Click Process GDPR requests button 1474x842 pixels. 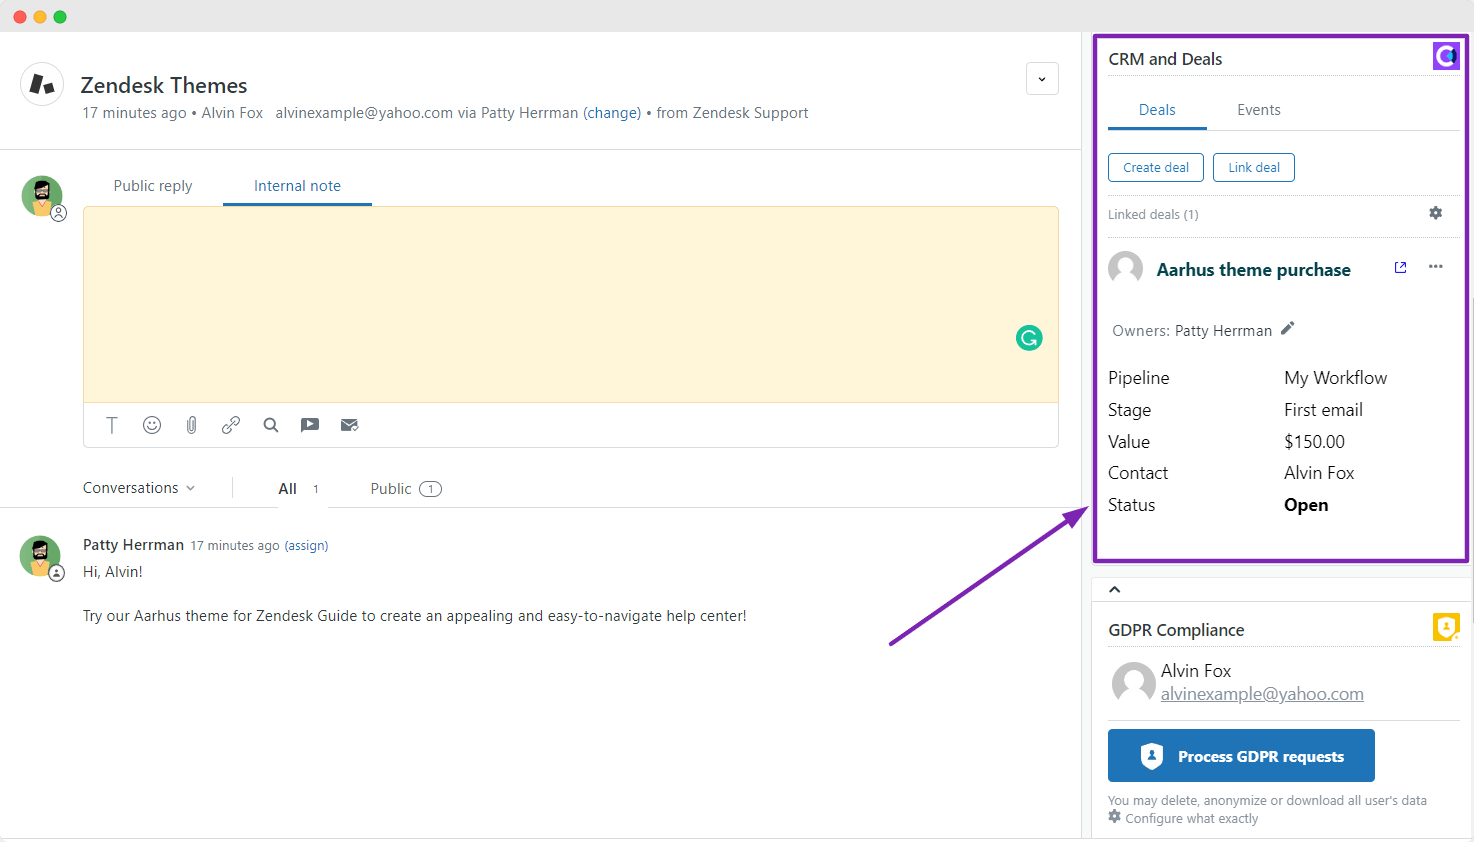pyautogui.click(x=1241, y=756)
